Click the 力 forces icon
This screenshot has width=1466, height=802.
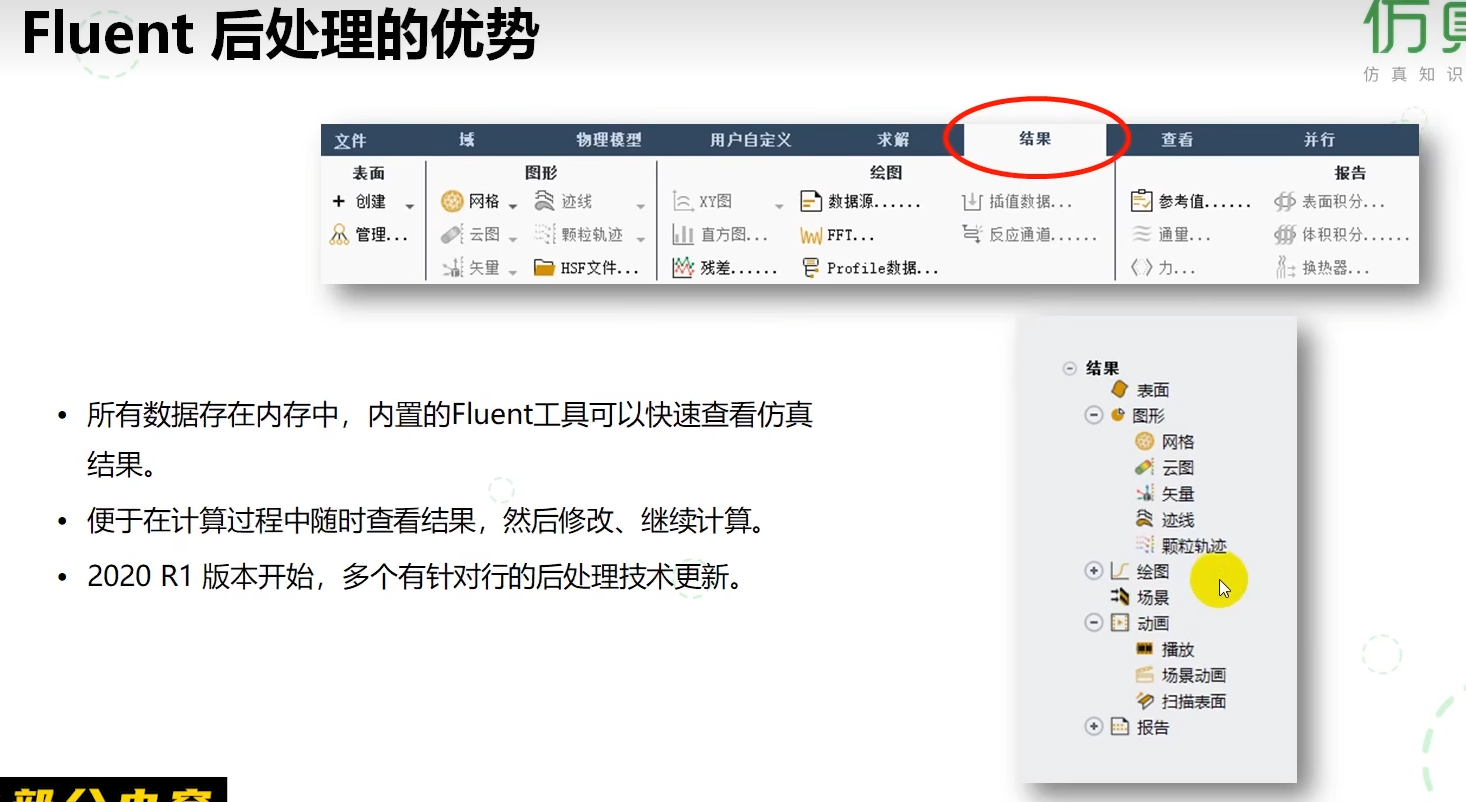pyautogui.click(x=1141, y=268)
